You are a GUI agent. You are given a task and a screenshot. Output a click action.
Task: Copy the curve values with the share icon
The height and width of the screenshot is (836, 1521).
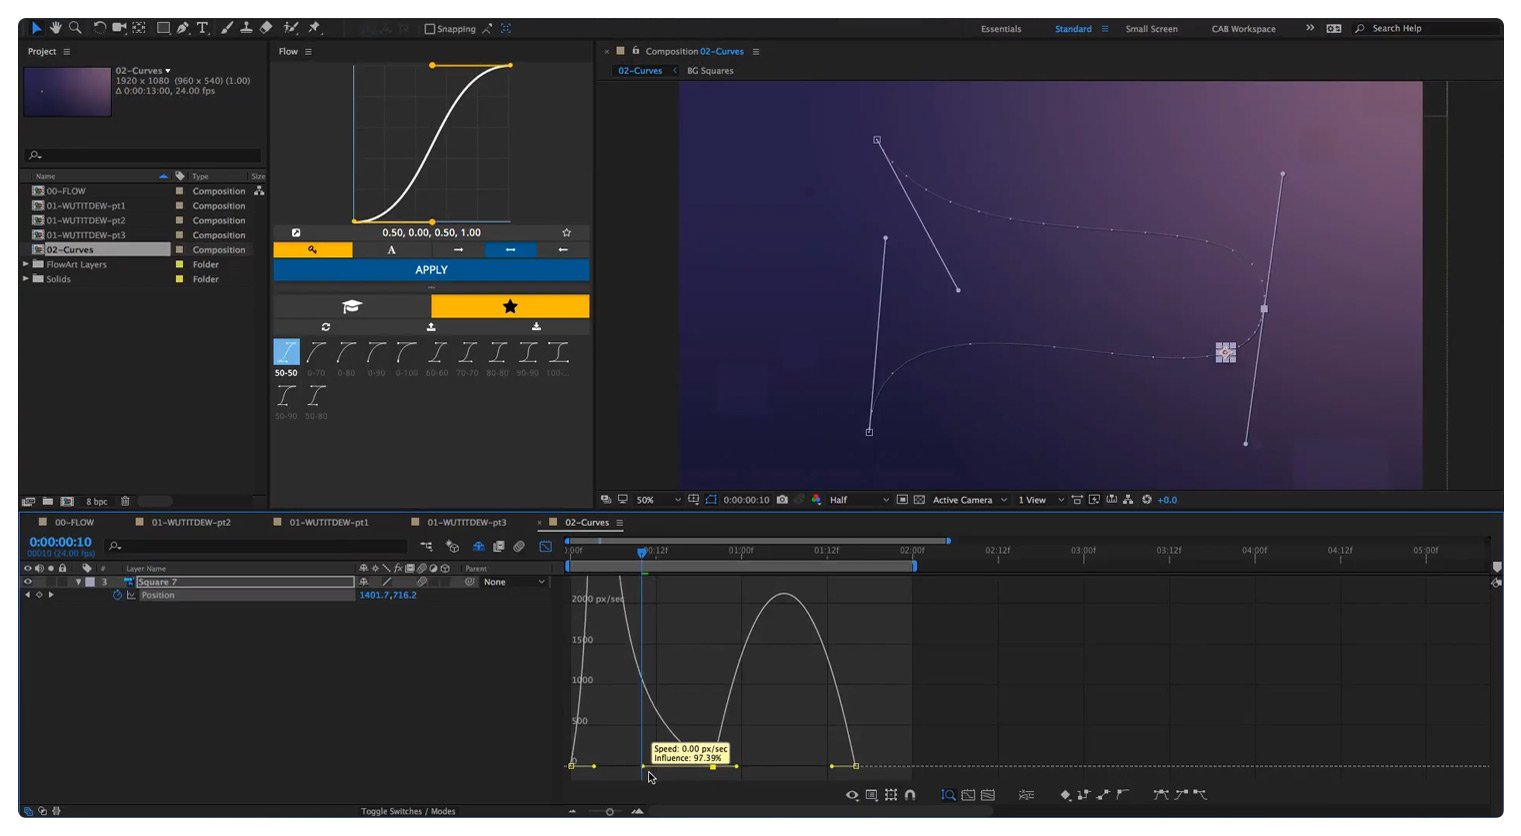297,232
